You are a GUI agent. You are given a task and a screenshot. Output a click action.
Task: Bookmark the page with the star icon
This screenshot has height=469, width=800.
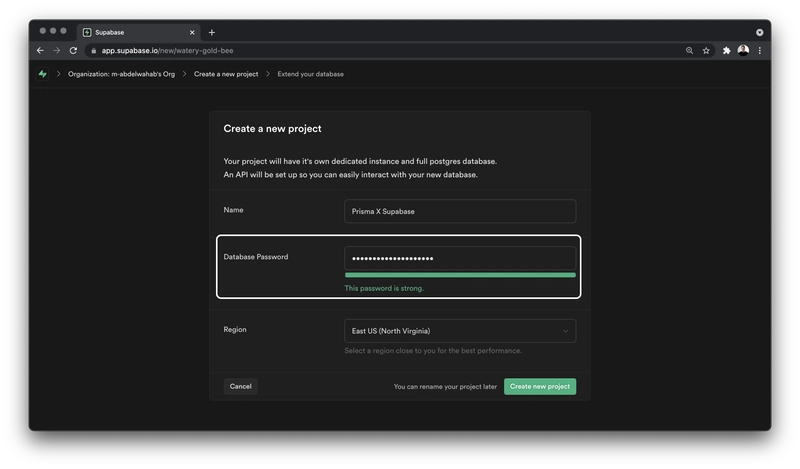[706, 51]
